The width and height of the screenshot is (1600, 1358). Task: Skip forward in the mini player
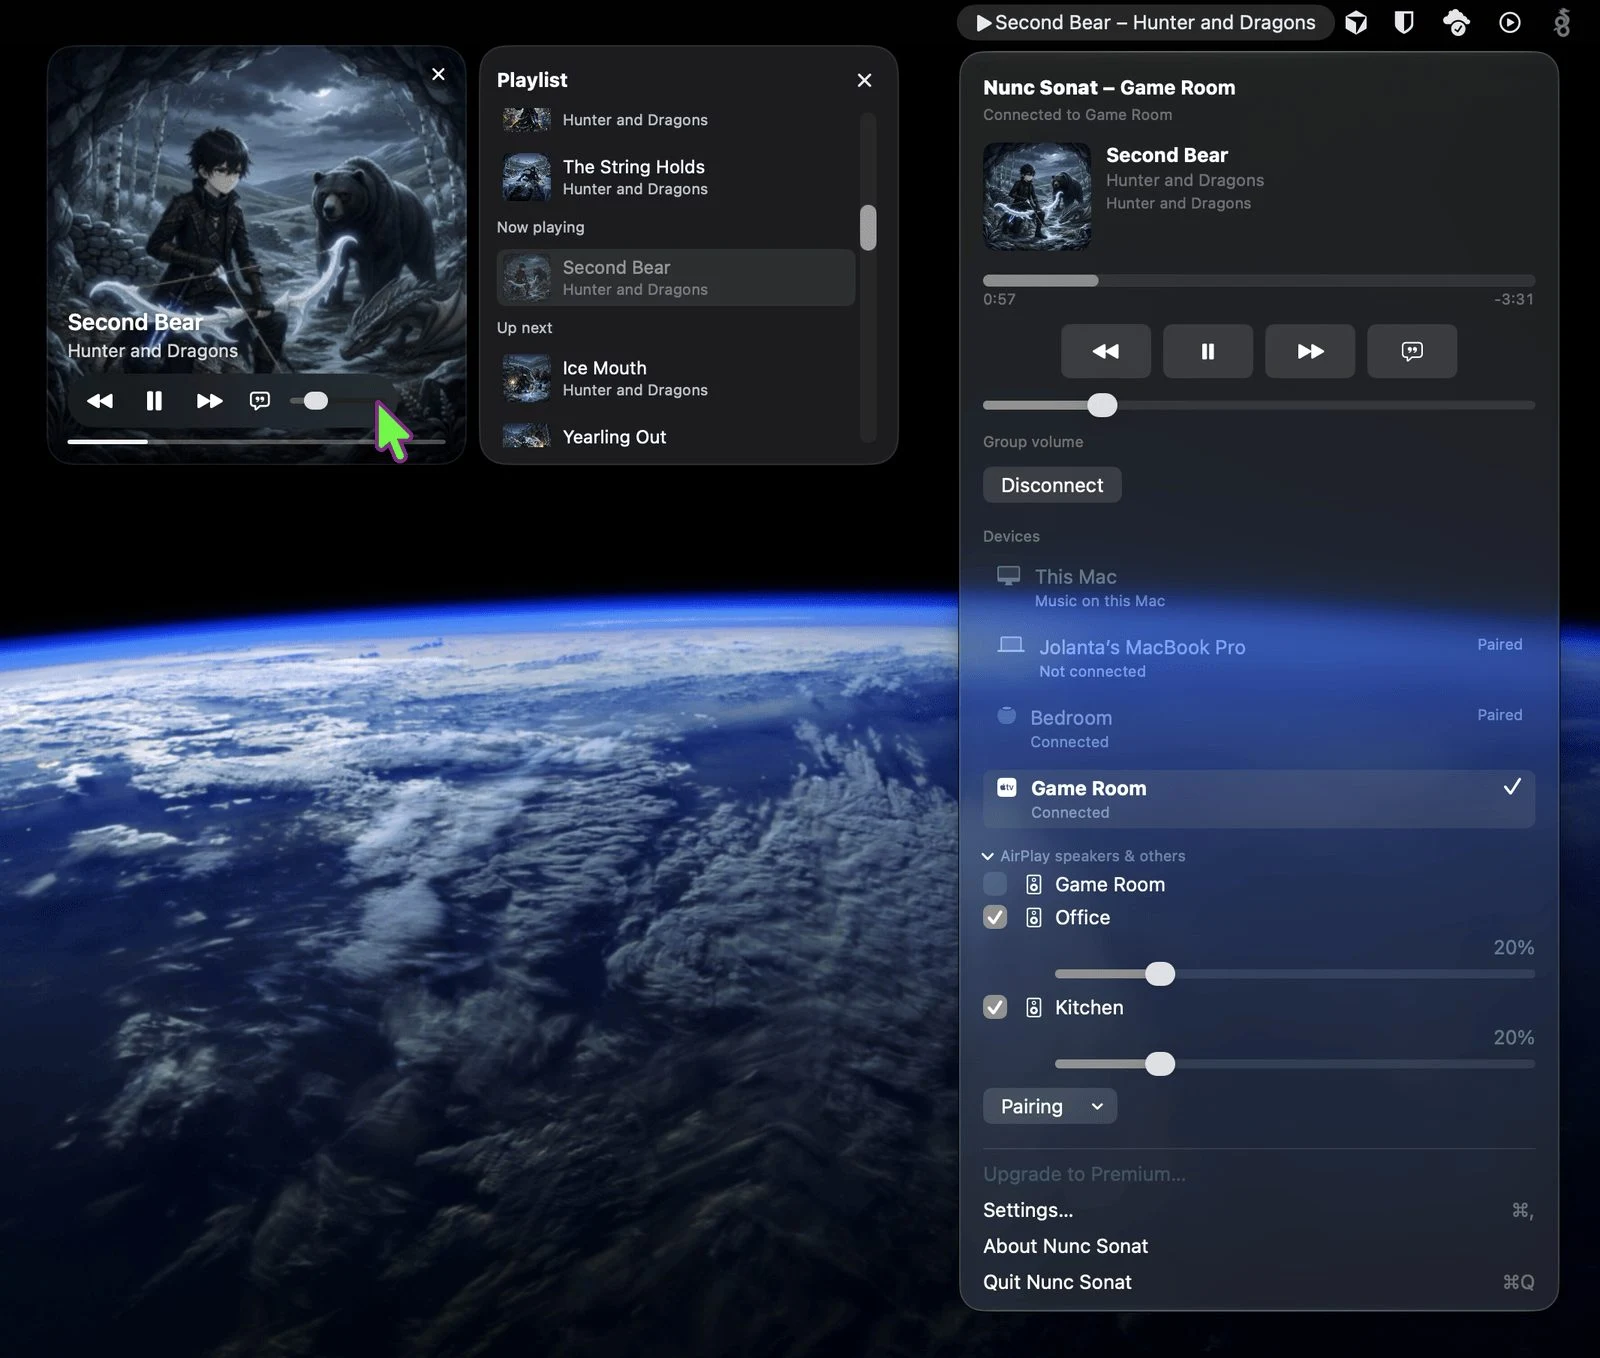209,401
